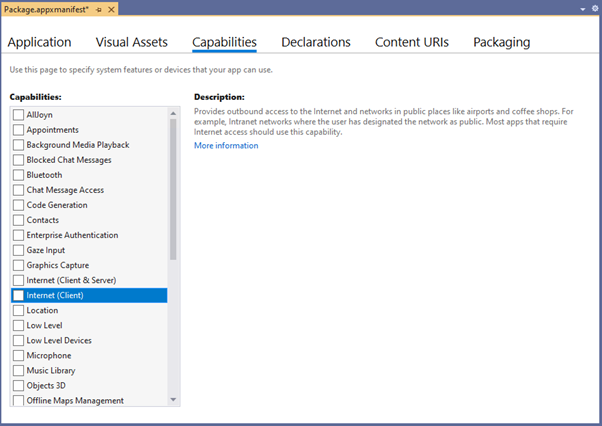
Task: Switch to the Application tab
Action: tap(40, 42)
